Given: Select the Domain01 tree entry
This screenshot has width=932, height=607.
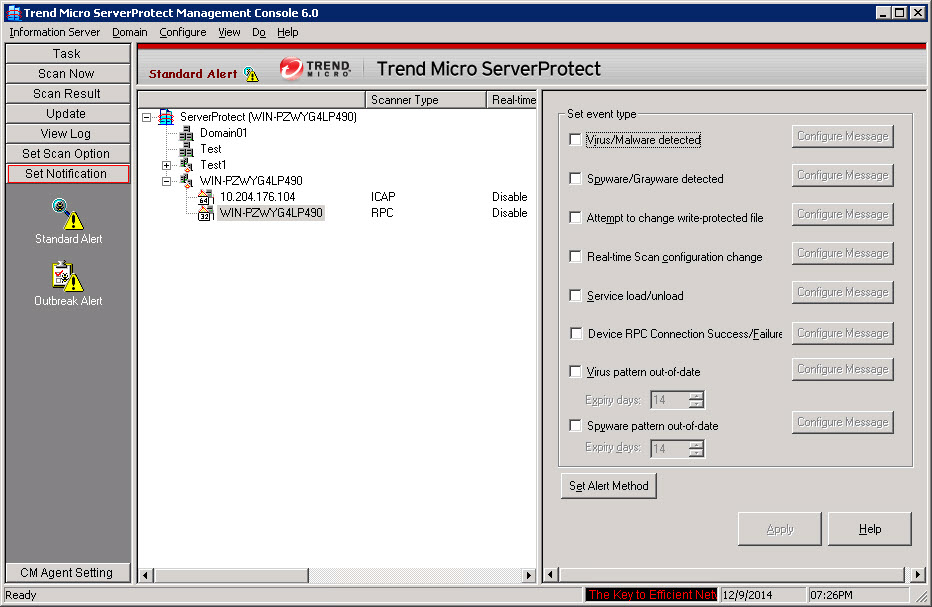Looking at the screenshot, I should point(223,133).
